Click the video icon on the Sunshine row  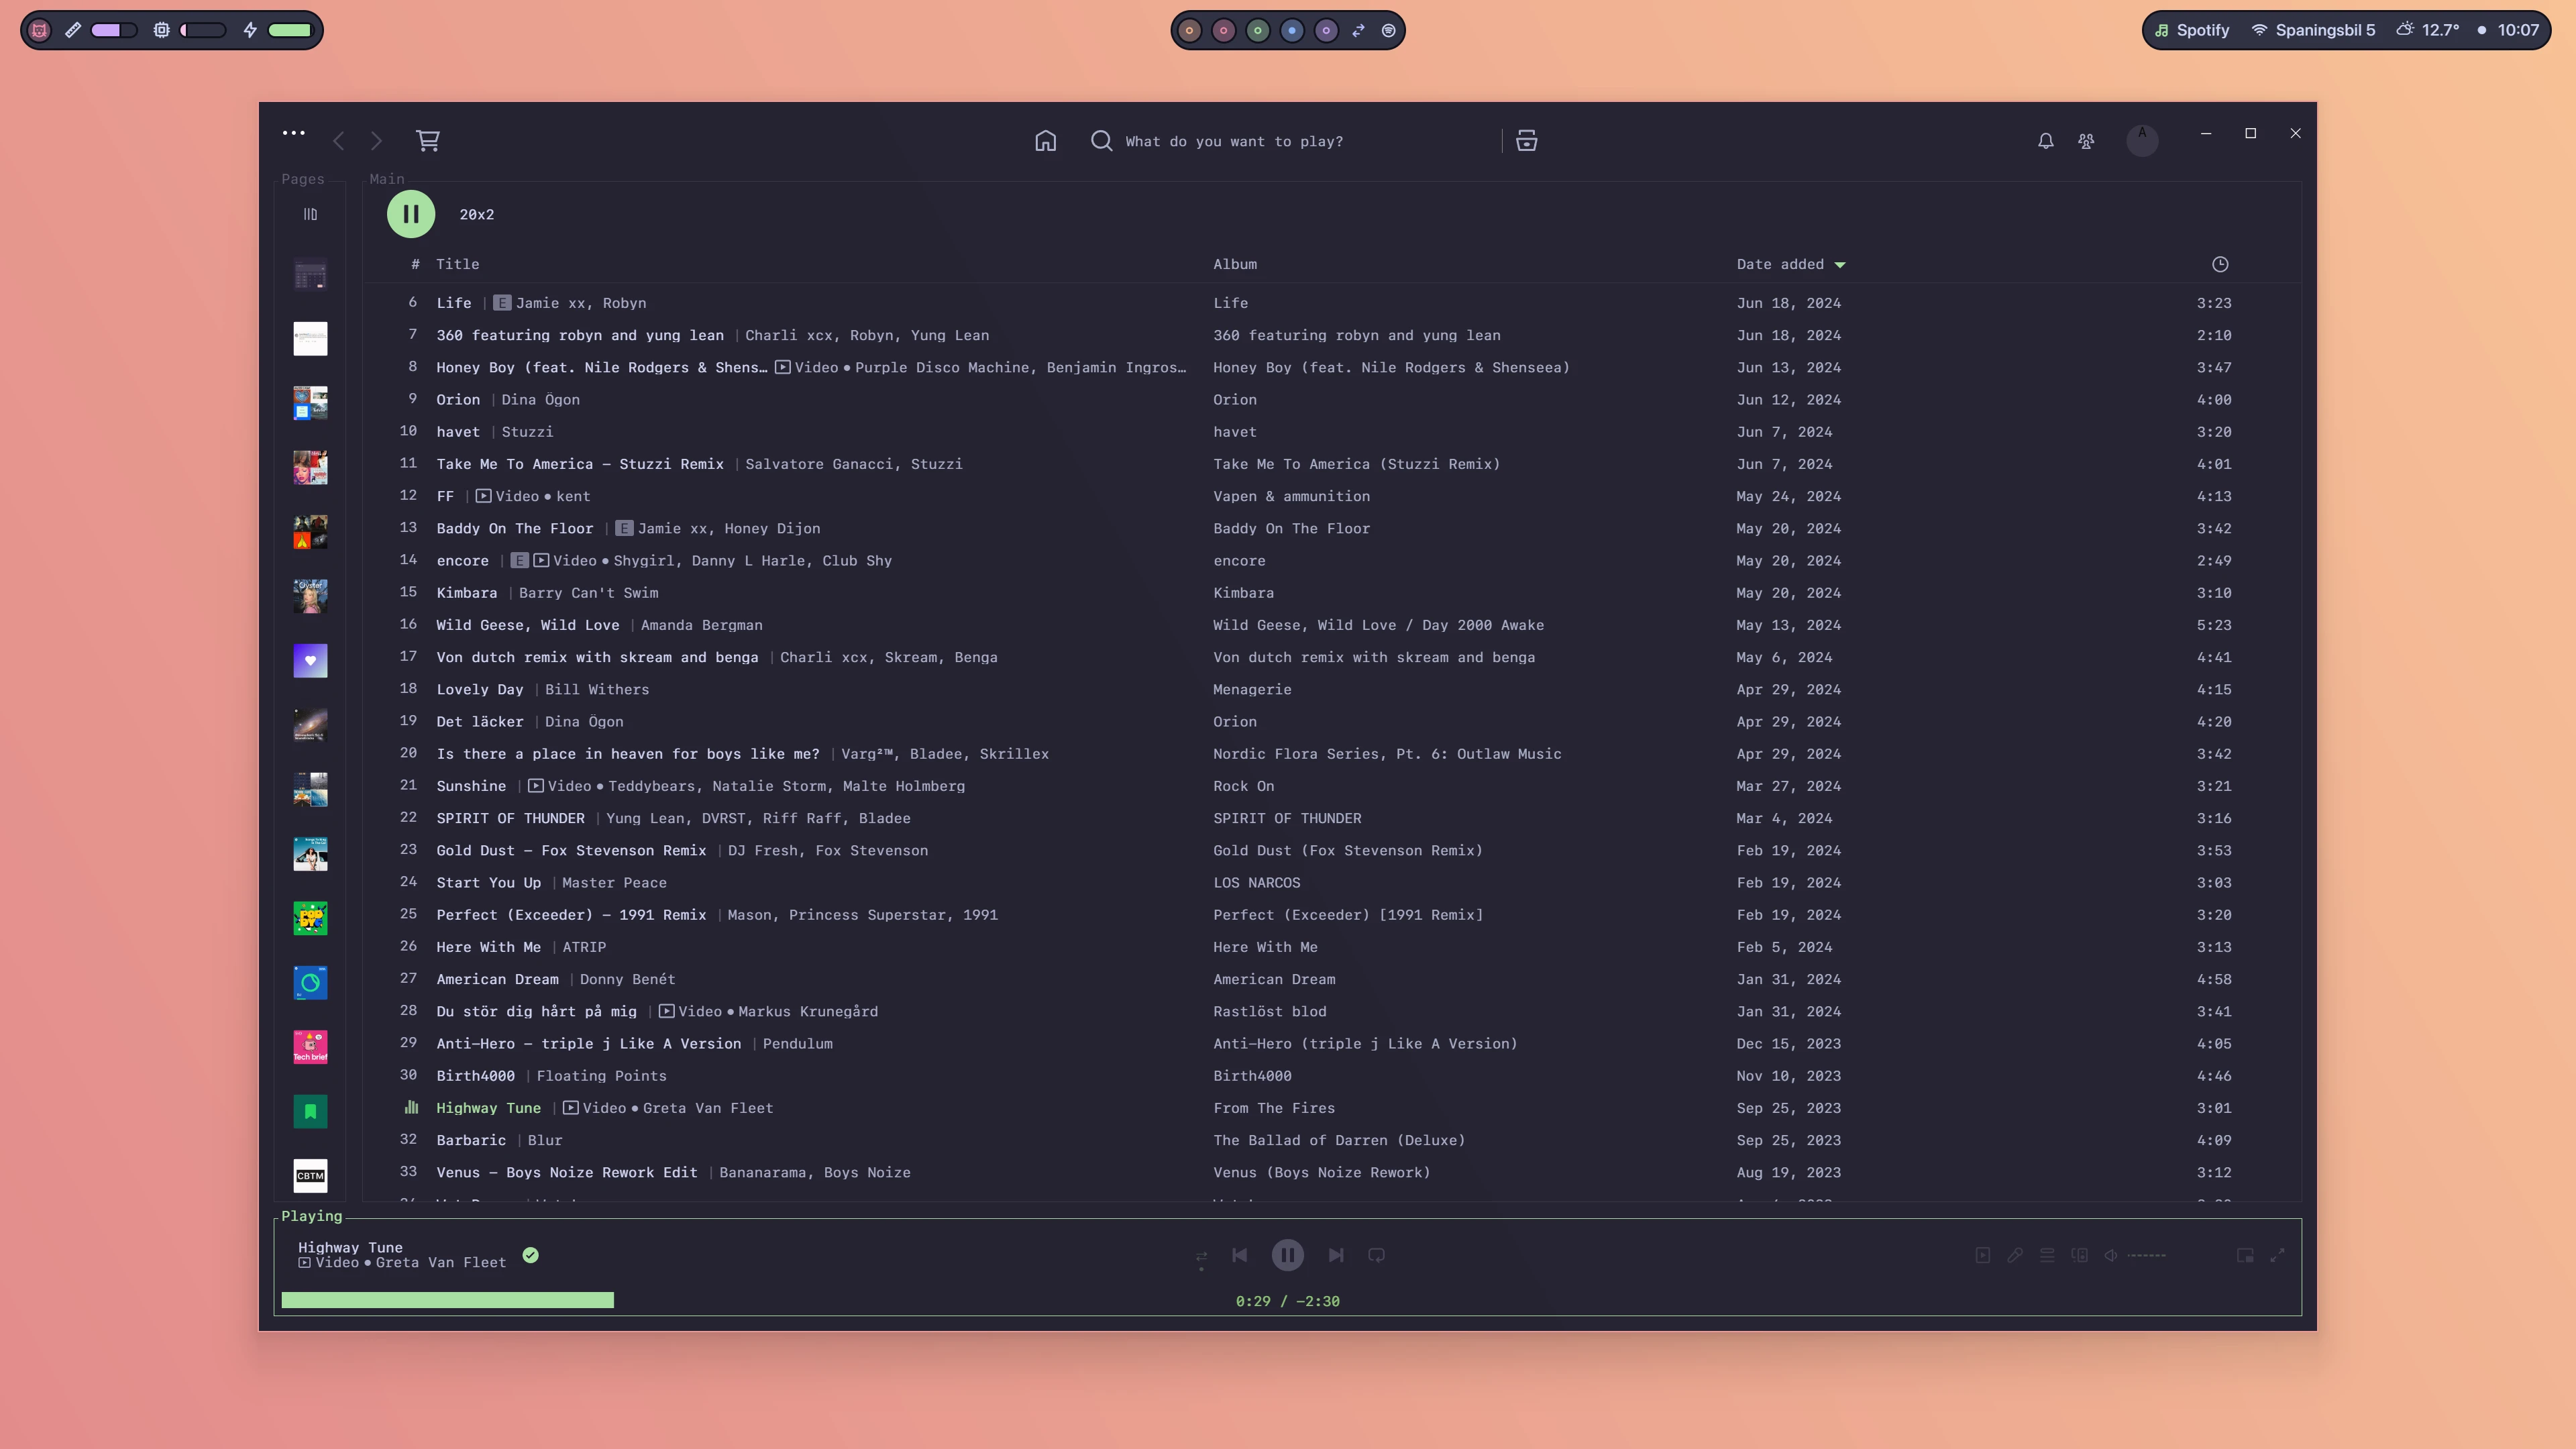(x=536, y=786)
